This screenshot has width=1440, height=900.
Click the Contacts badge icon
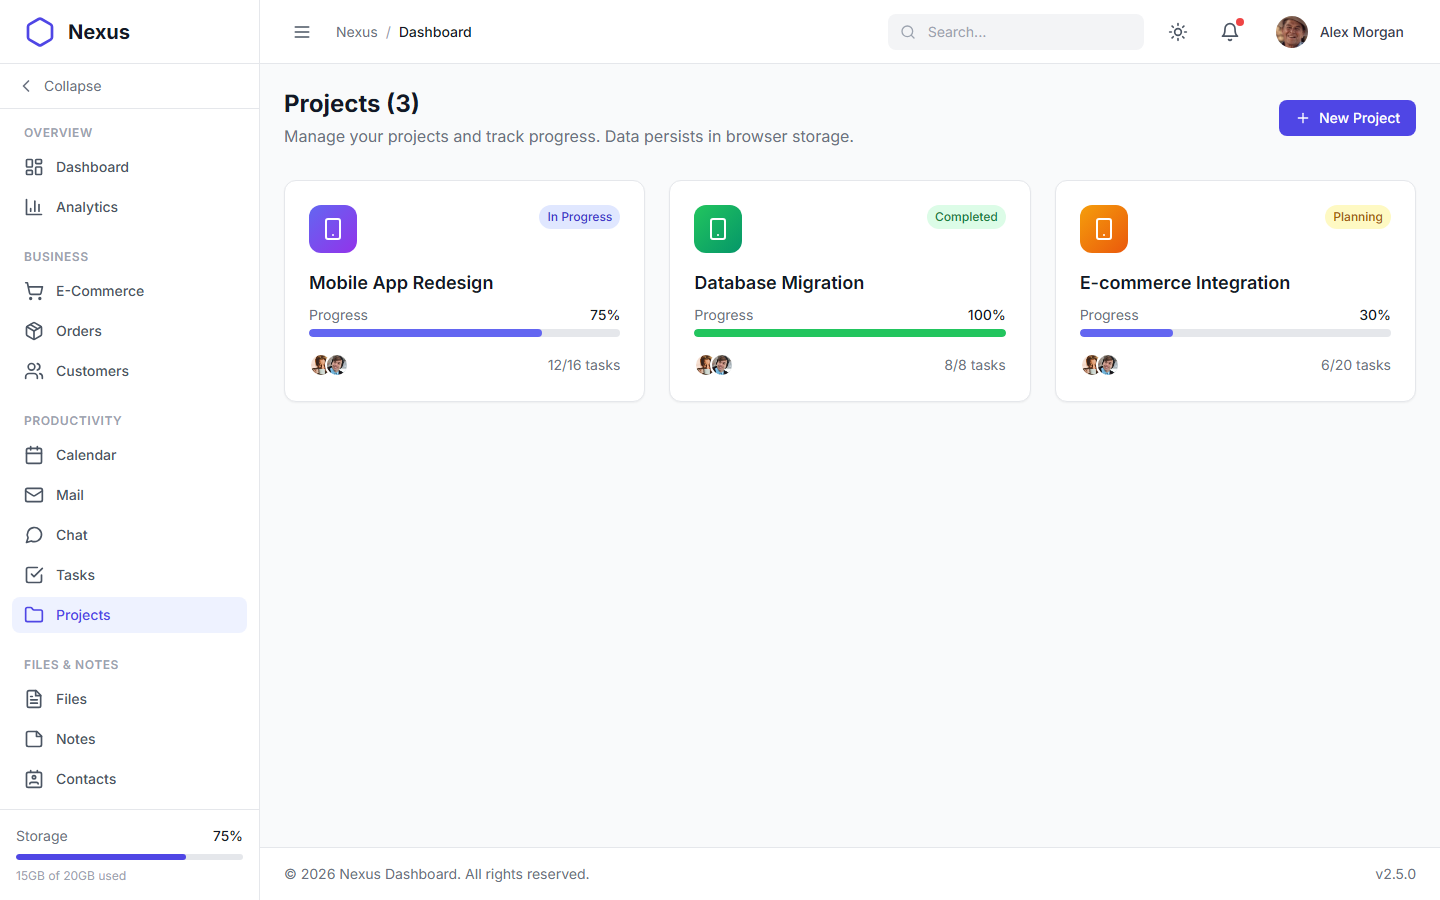pyautogui.click(x=34, y=779)
